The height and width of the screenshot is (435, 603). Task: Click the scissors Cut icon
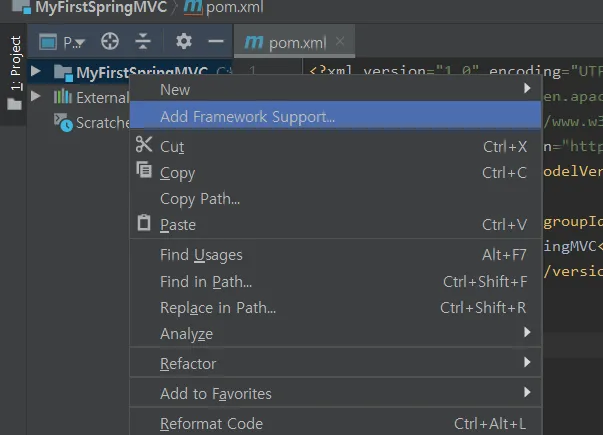click(x=144, y=146)
